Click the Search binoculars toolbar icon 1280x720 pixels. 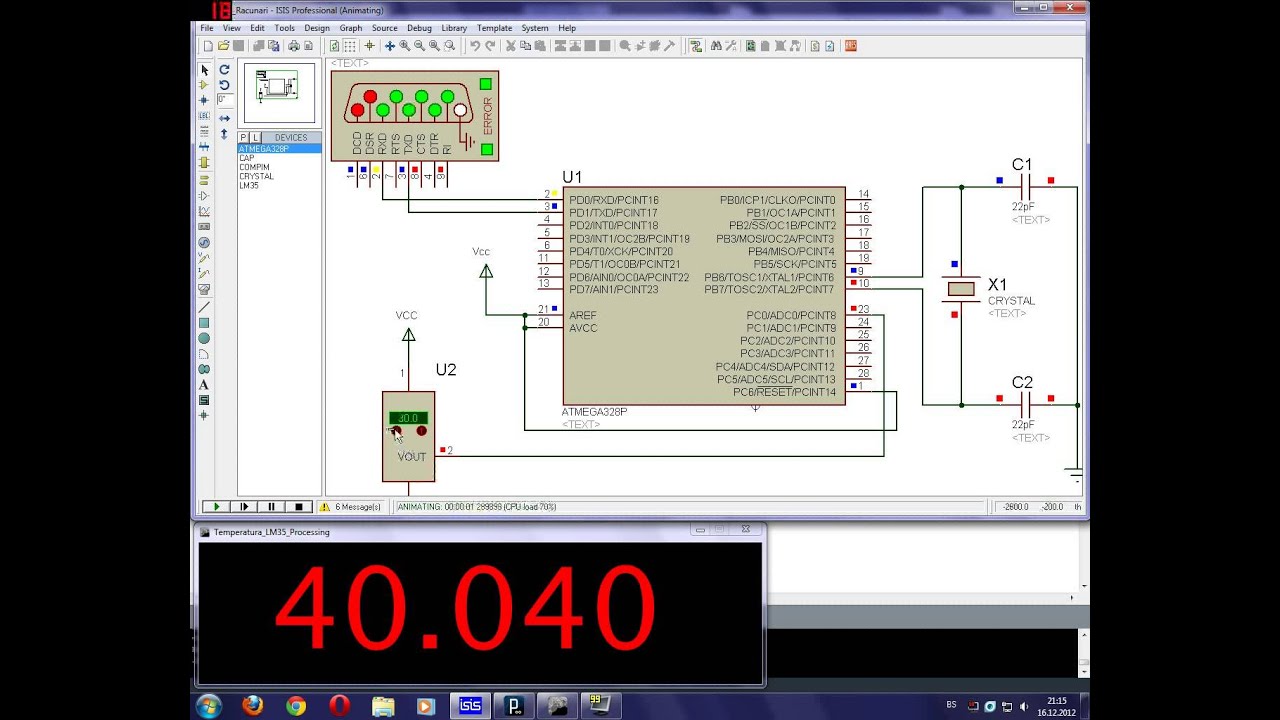tap(716, 45)
